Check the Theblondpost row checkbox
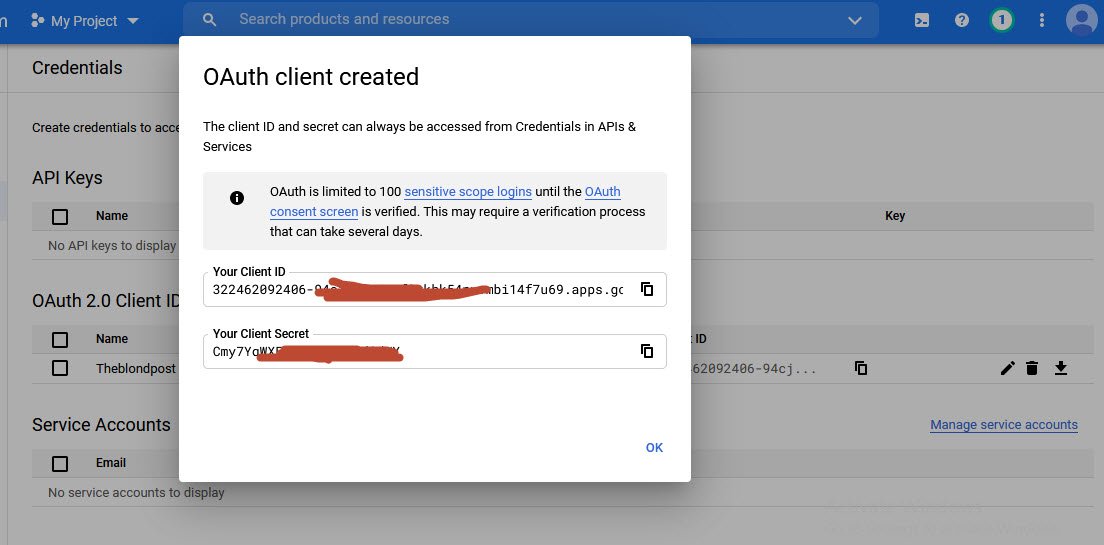 point(60,368)
